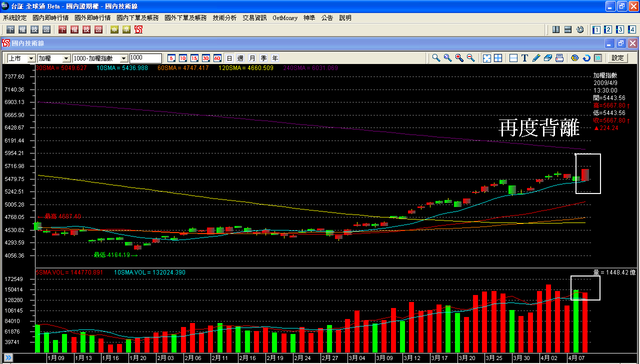Click the third blue toolbar icon

(35, 30)
